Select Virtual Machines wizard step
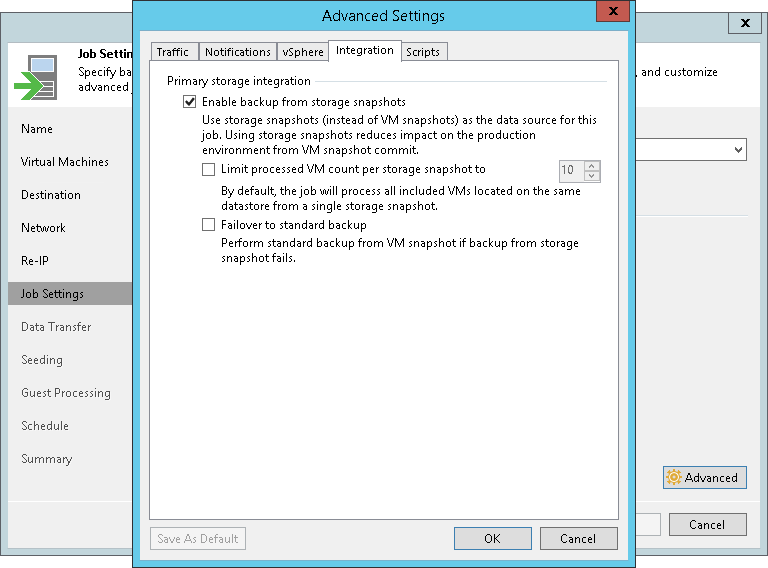 (65, 162)
